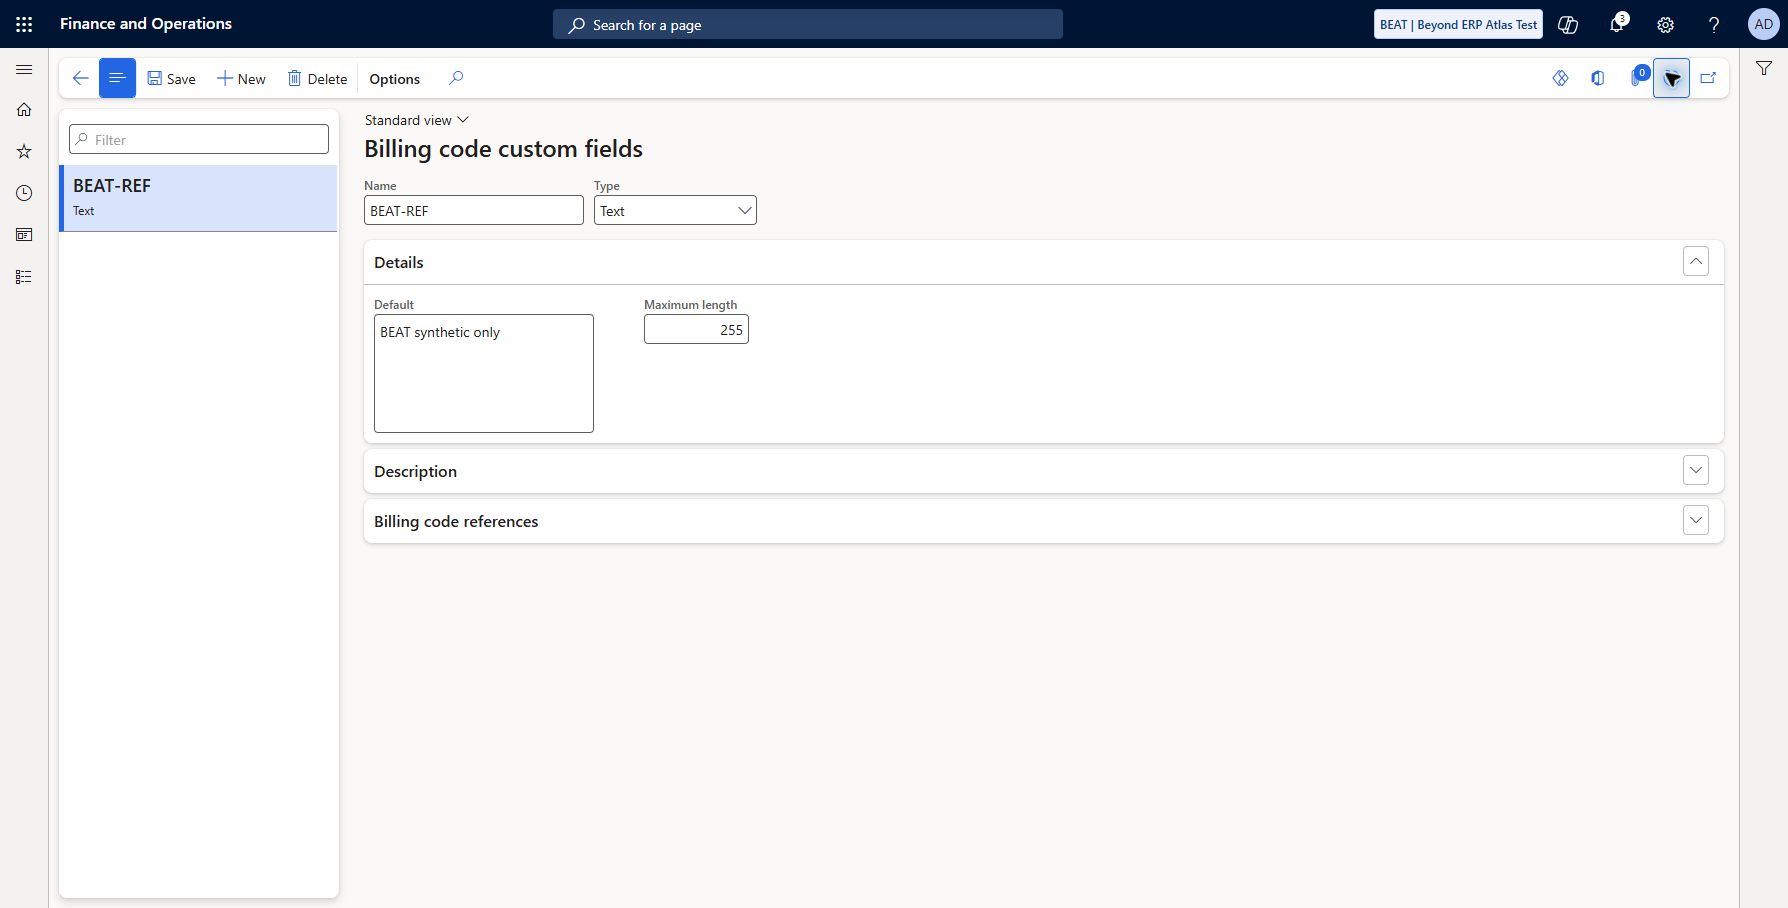1788x908 pixels.
Task: Open help question mark
Action: point(1714,24)
